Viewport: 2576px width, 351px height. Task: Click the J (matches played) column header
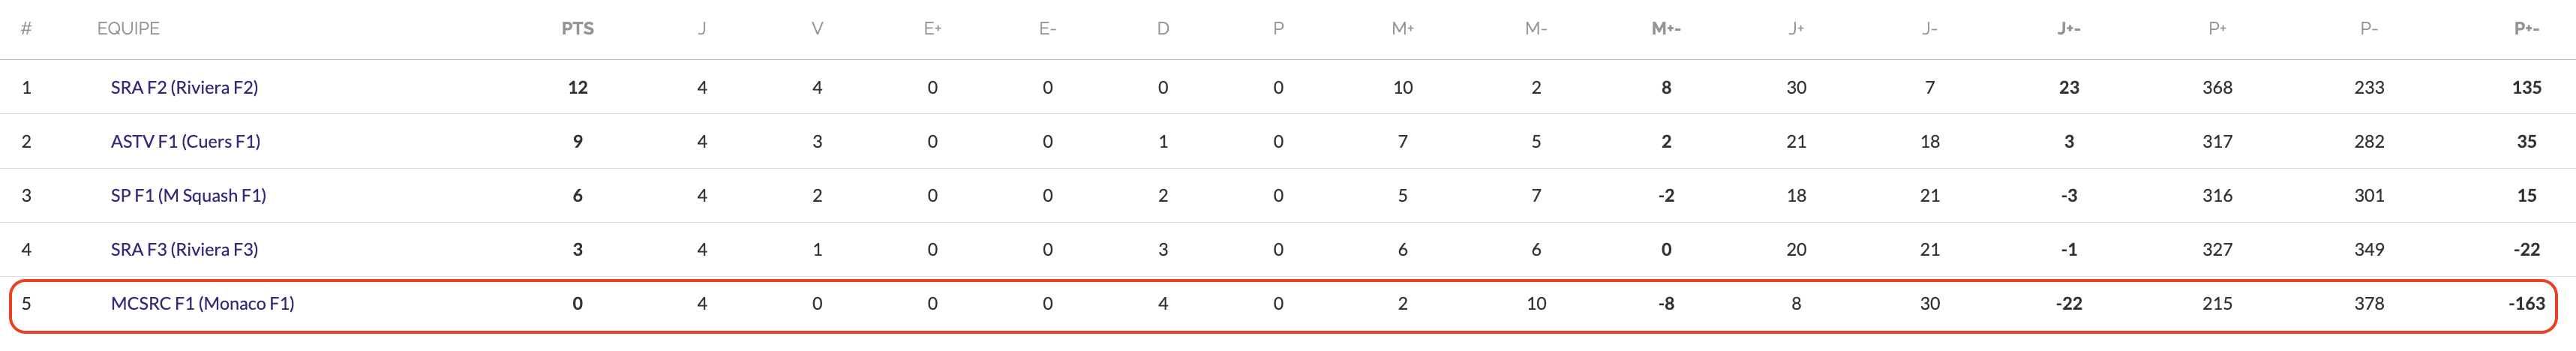[x=702, y=29]
